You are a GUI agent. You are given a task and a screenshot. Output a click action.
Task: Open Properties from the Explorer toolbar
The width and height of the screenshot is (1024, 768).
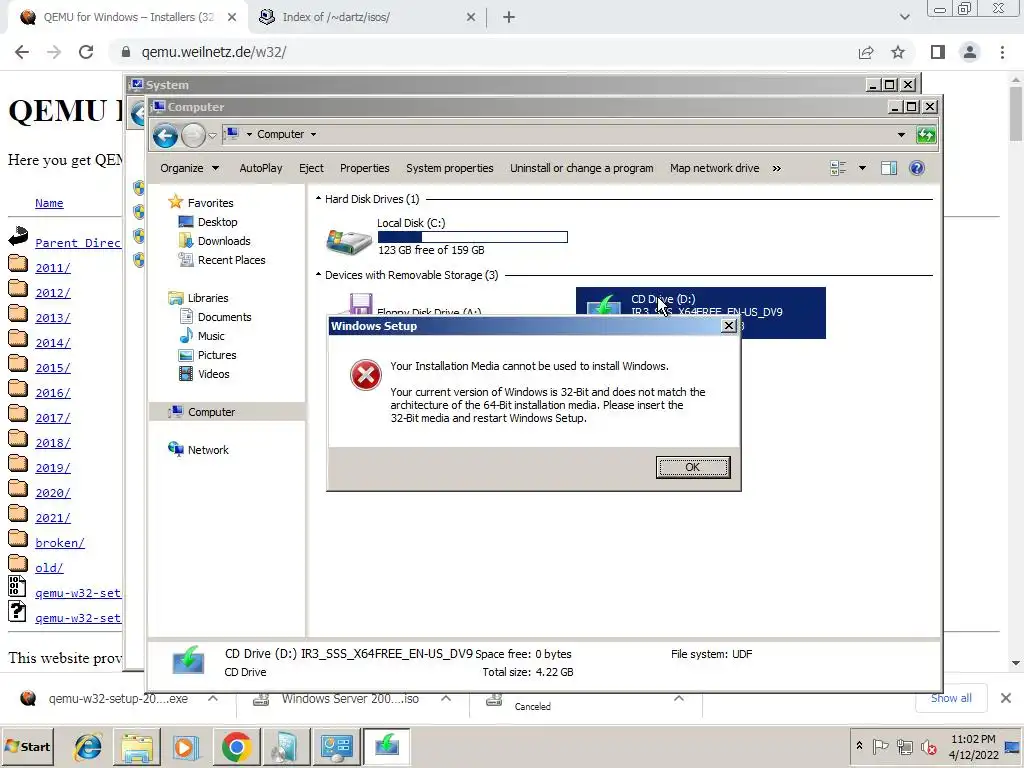tap(364, 168)
